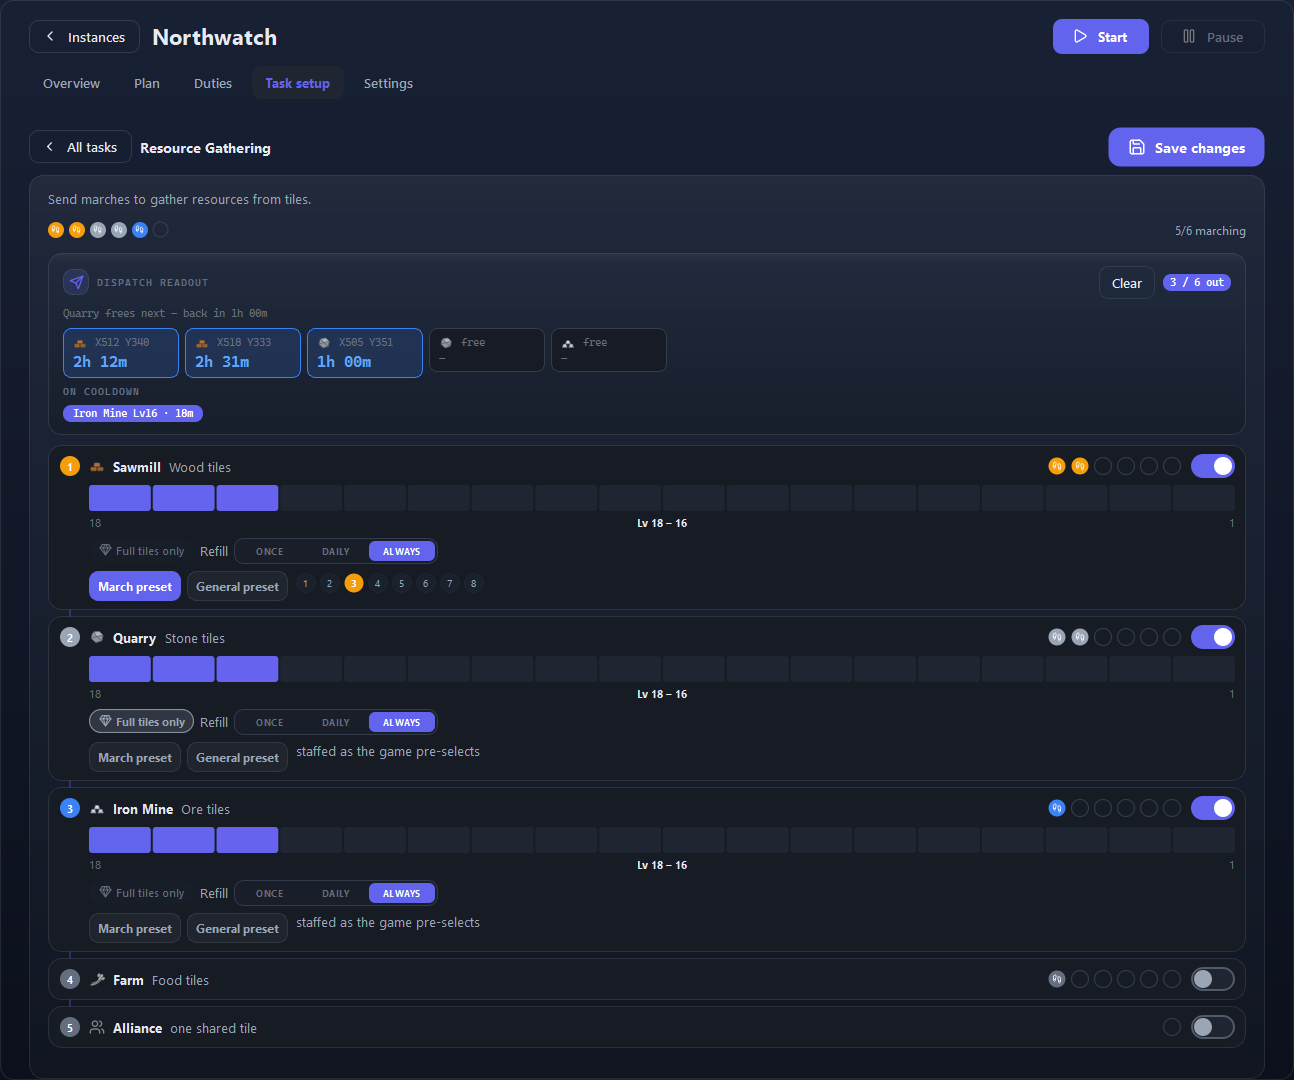
Task: Click the Iron Mine ore icon
Action: click(x=97, y=809)
